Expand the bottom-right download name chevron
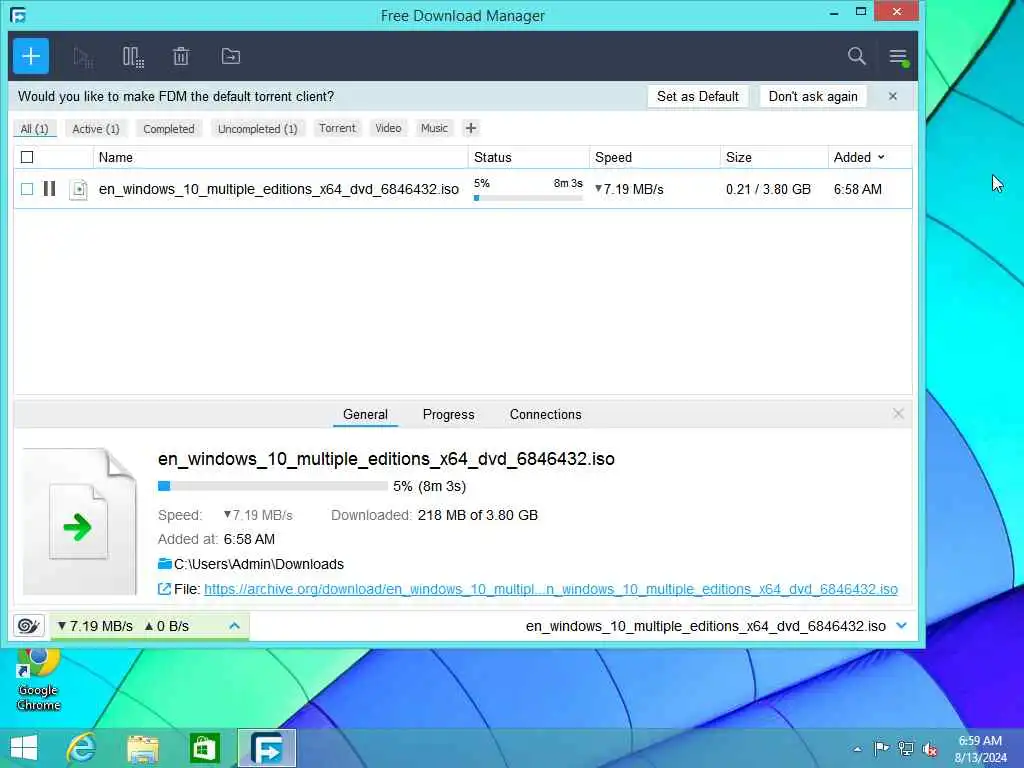 [x=902, y=626]
